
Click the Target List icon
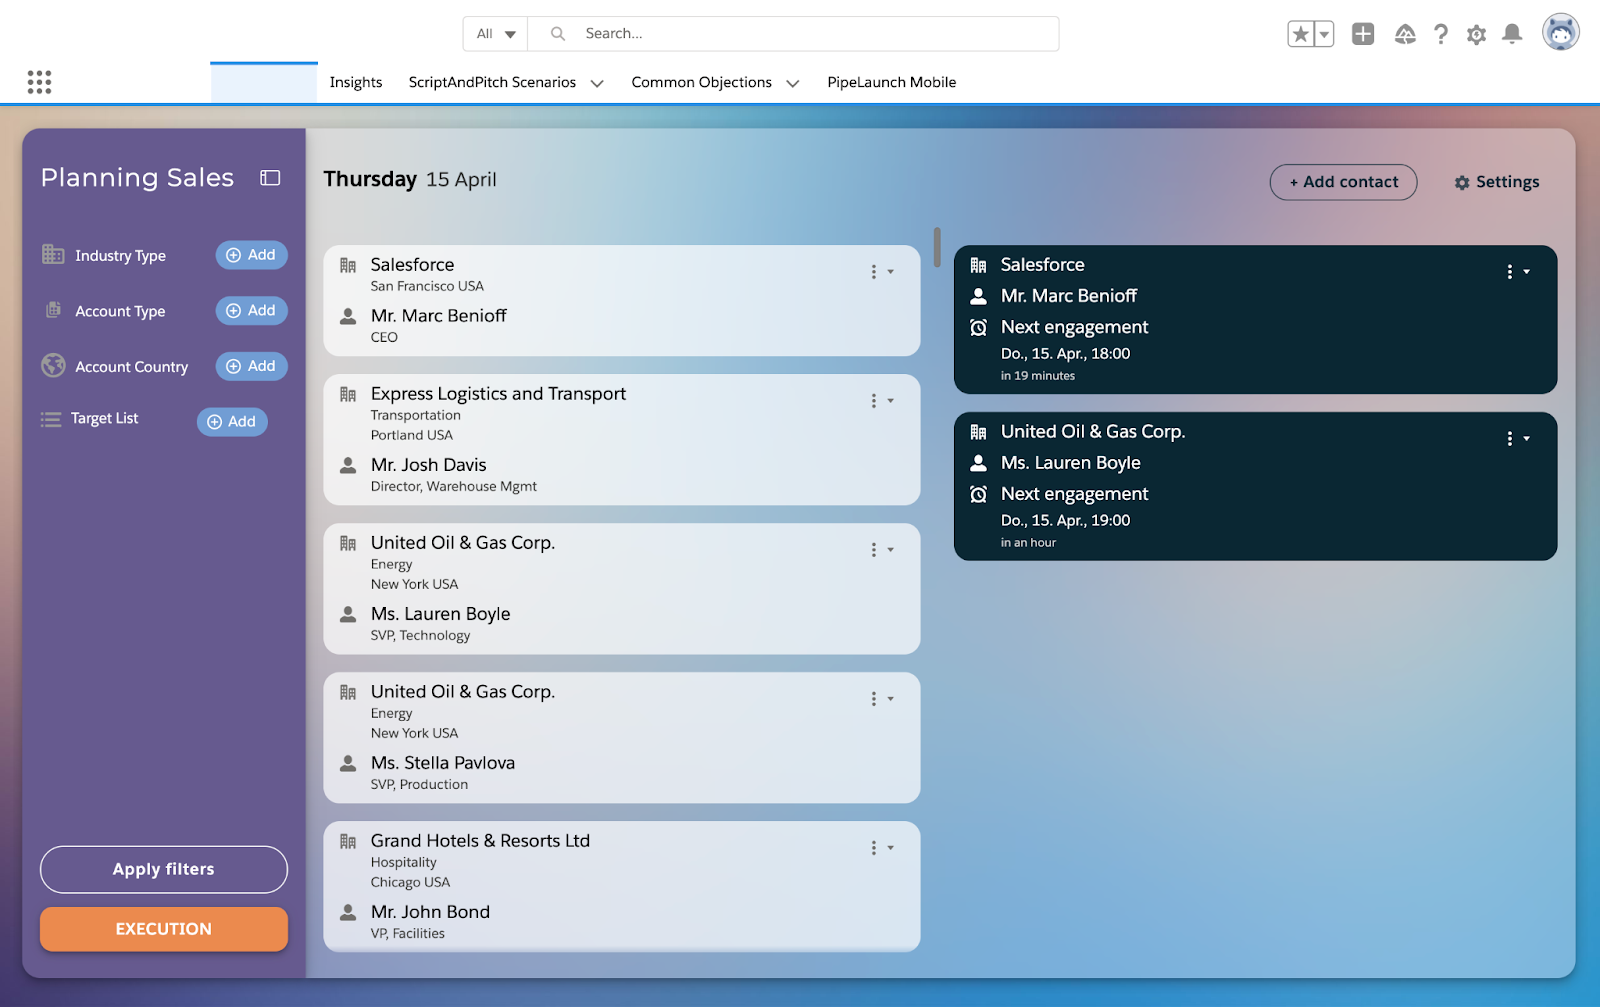(x=51, y=419)
